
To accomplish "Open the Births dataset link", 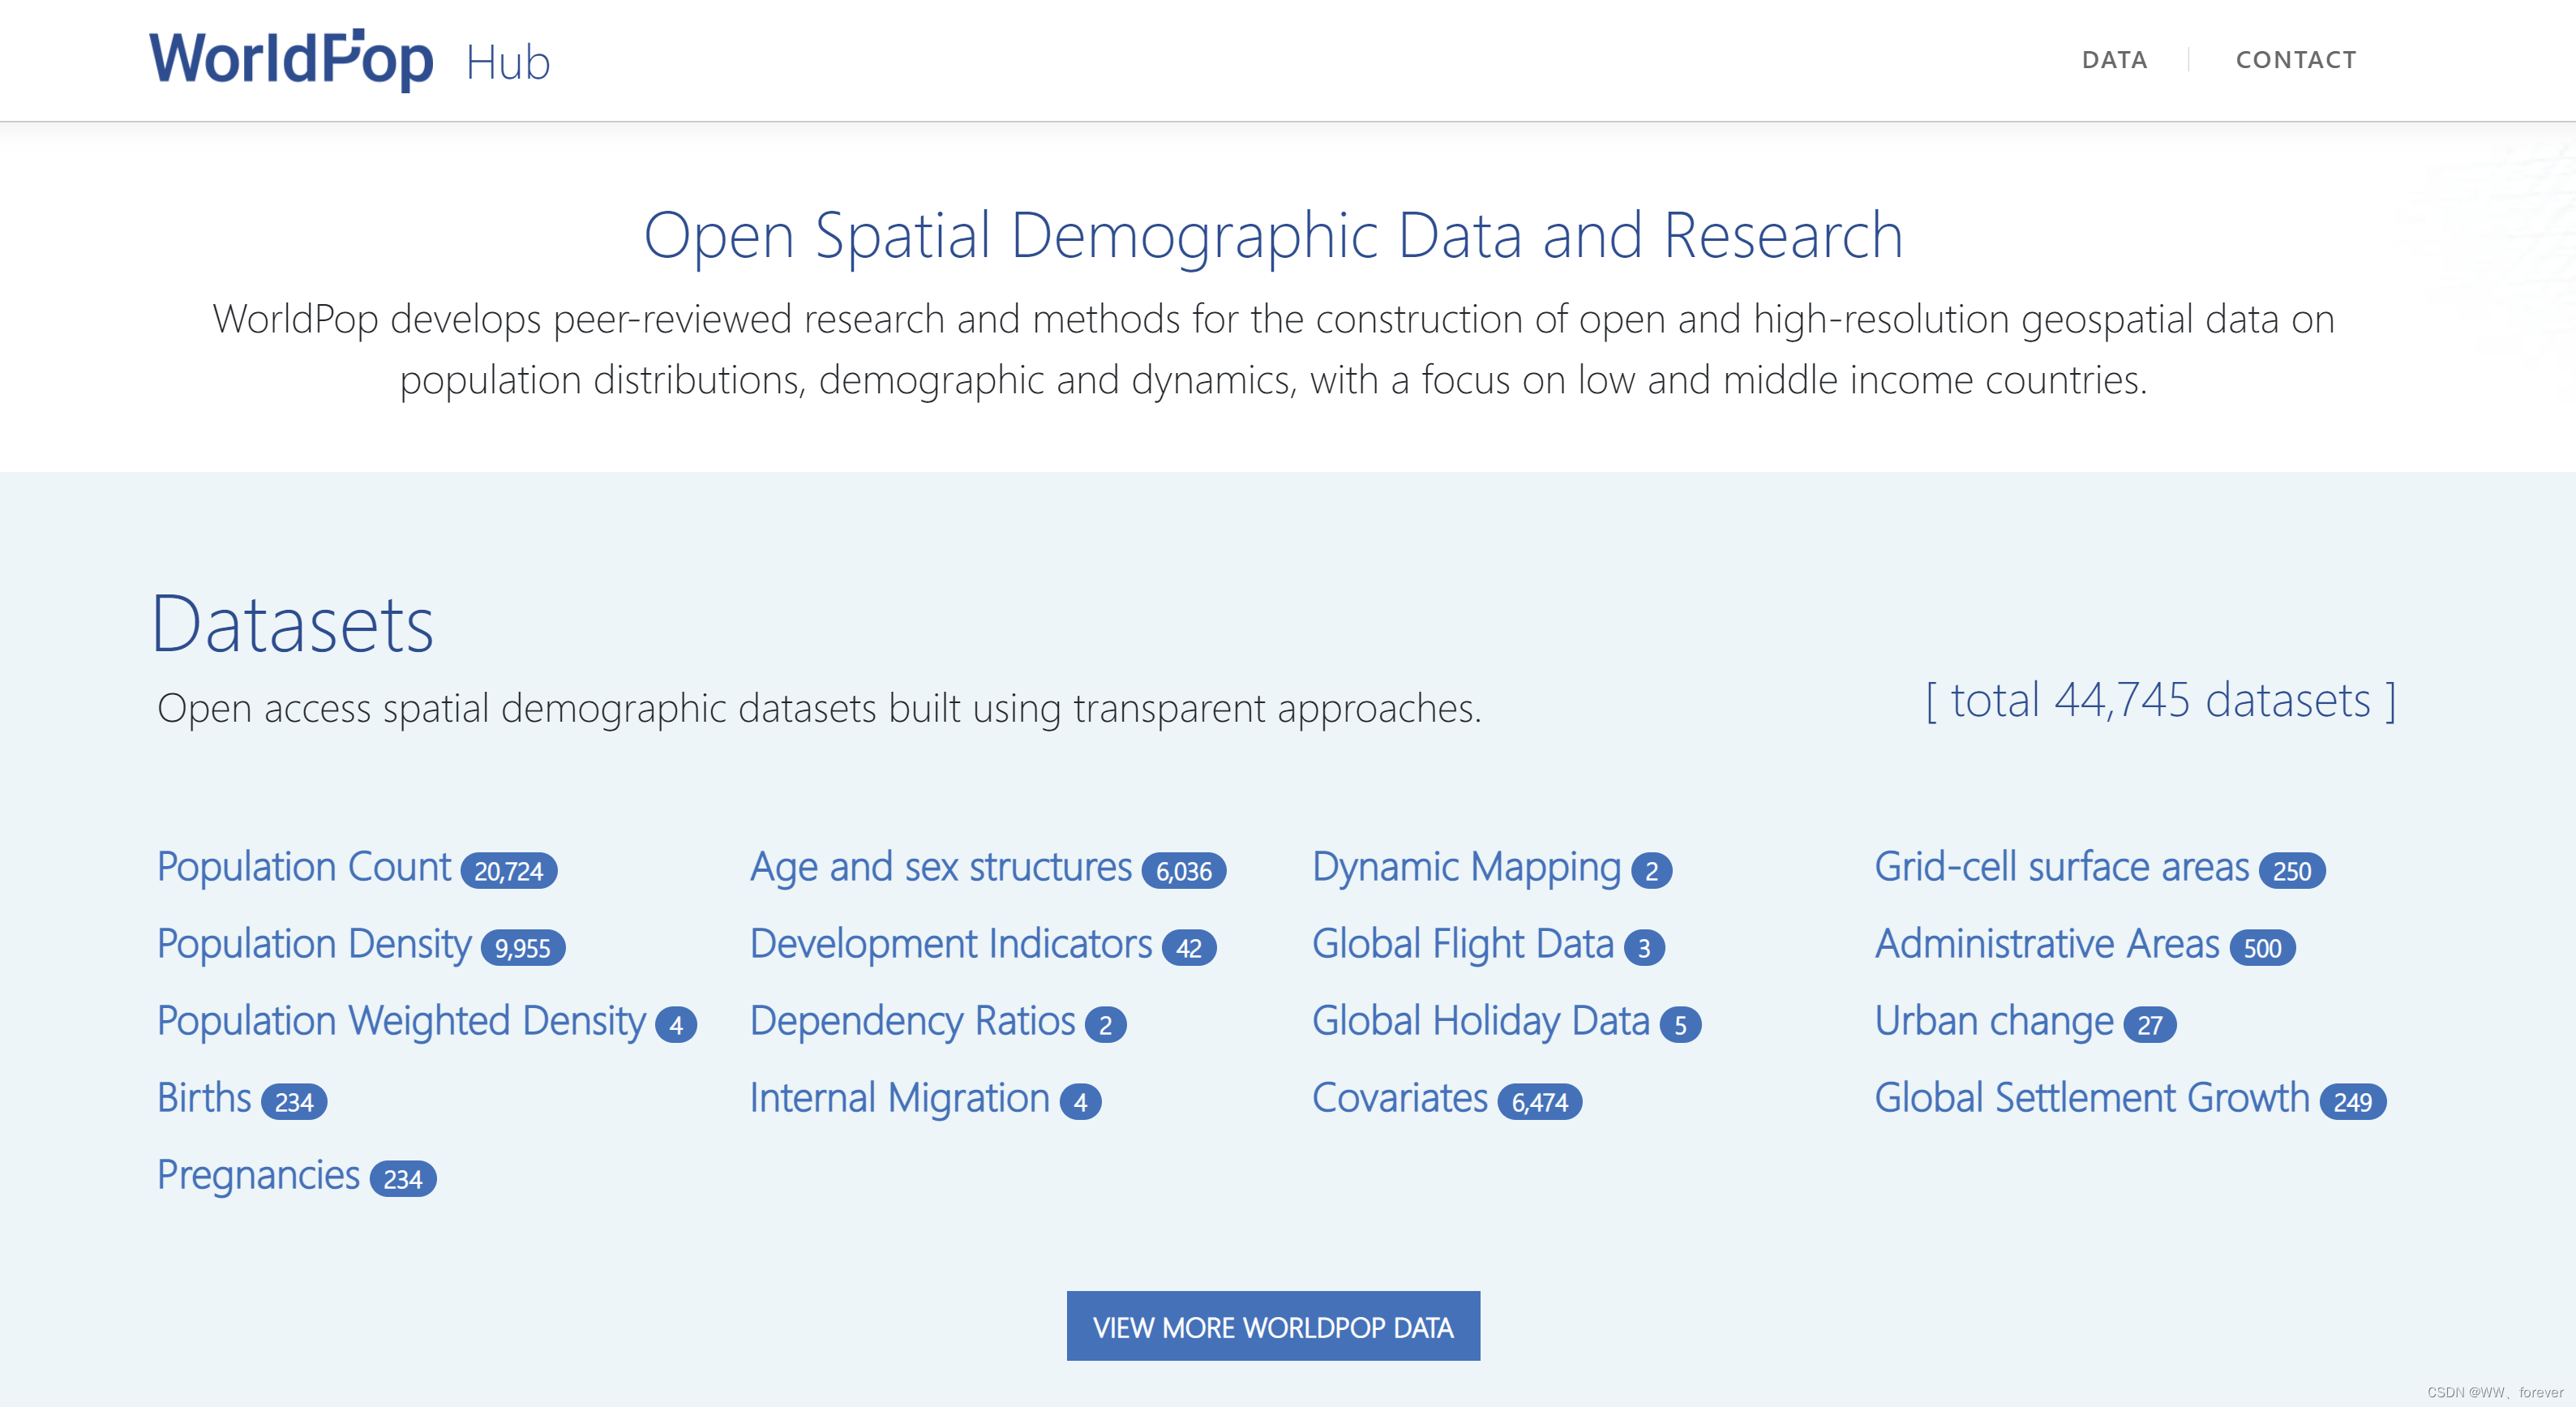I will point(204,1097).
